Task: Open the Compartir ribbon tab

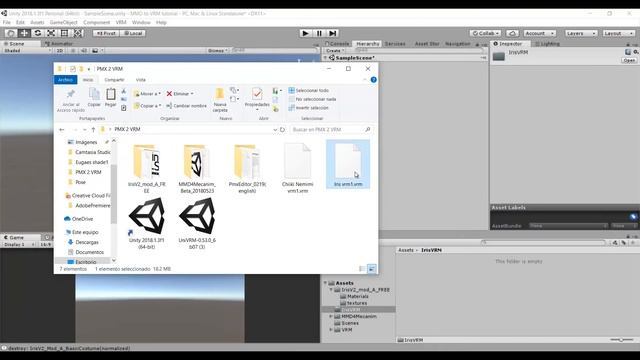Action: click(114, 80)
